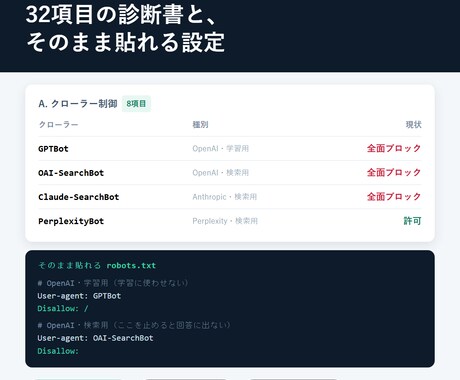Click "Perplexity・検索用" type cell
Screen dimensions: 460x380
click(x=225, y=221)
